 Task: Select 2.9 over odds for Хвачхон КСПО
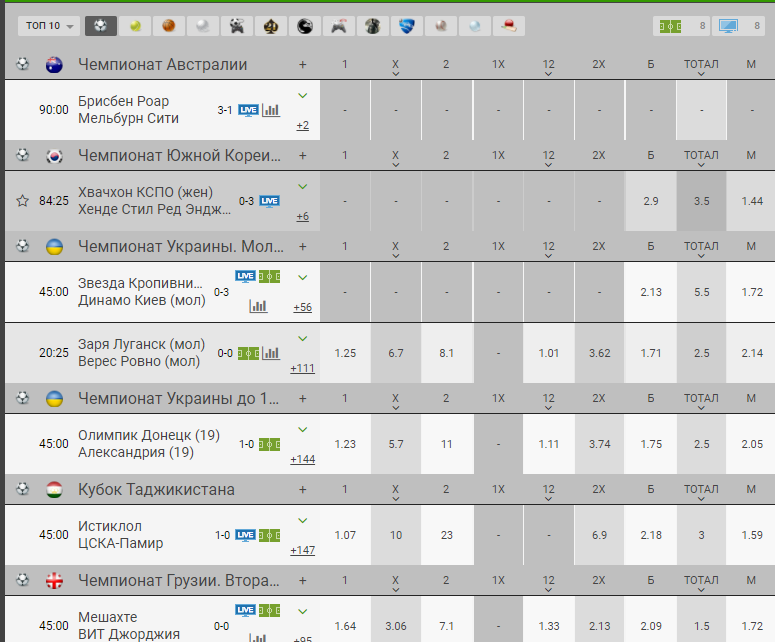(651, 201)
